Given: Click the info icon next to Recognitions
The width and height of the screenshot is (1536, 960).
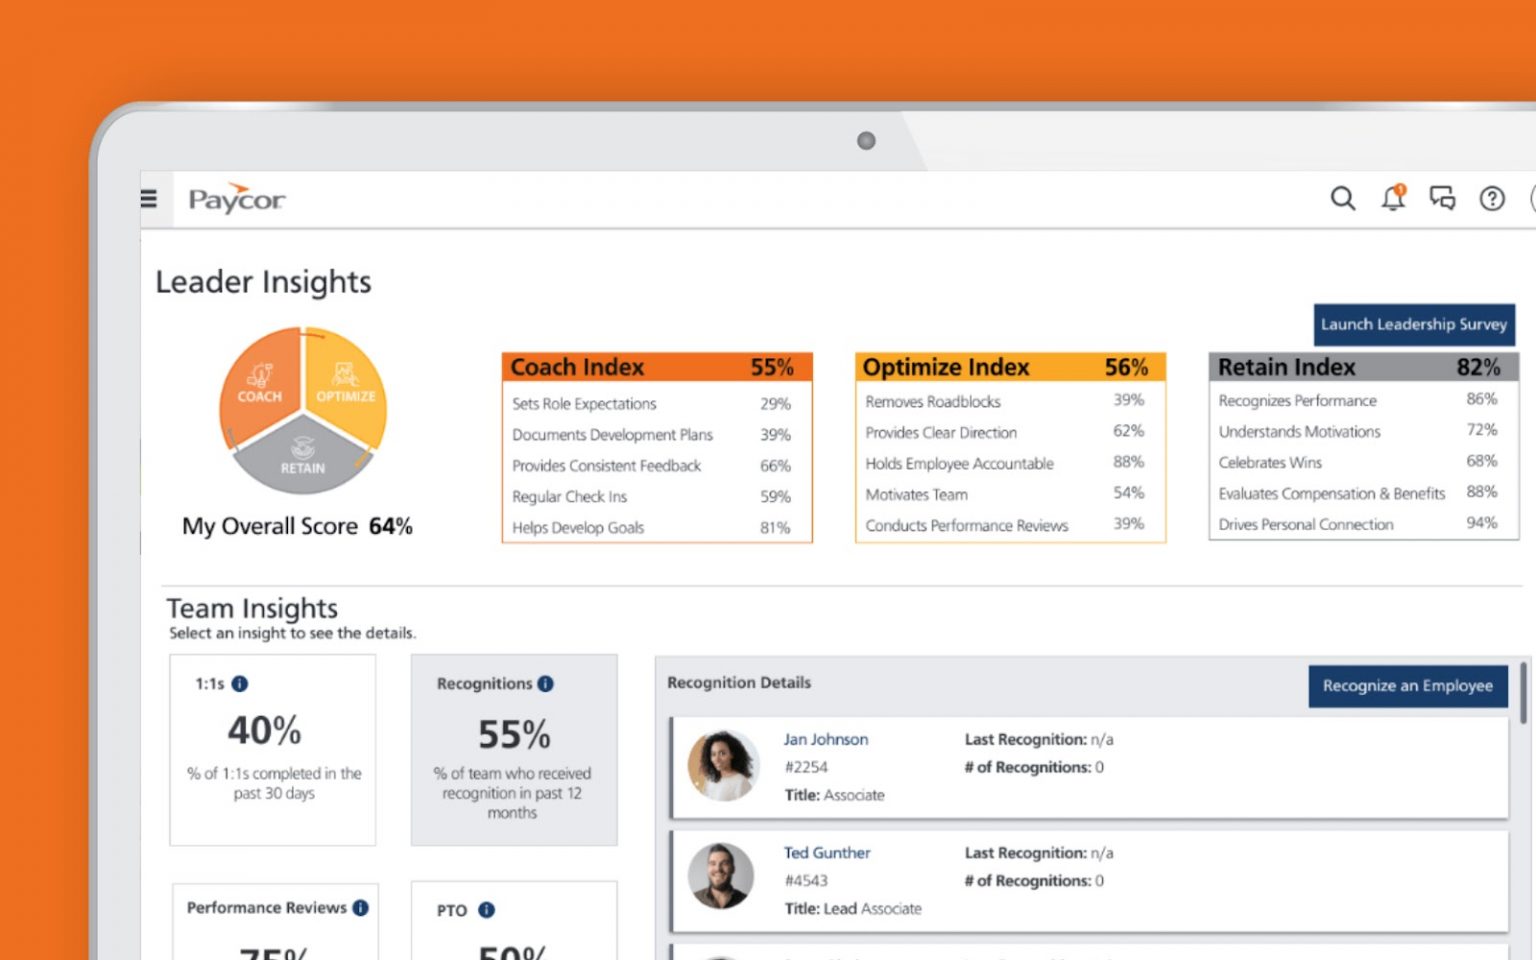Looking at the screenshot, I should [544, 684].
